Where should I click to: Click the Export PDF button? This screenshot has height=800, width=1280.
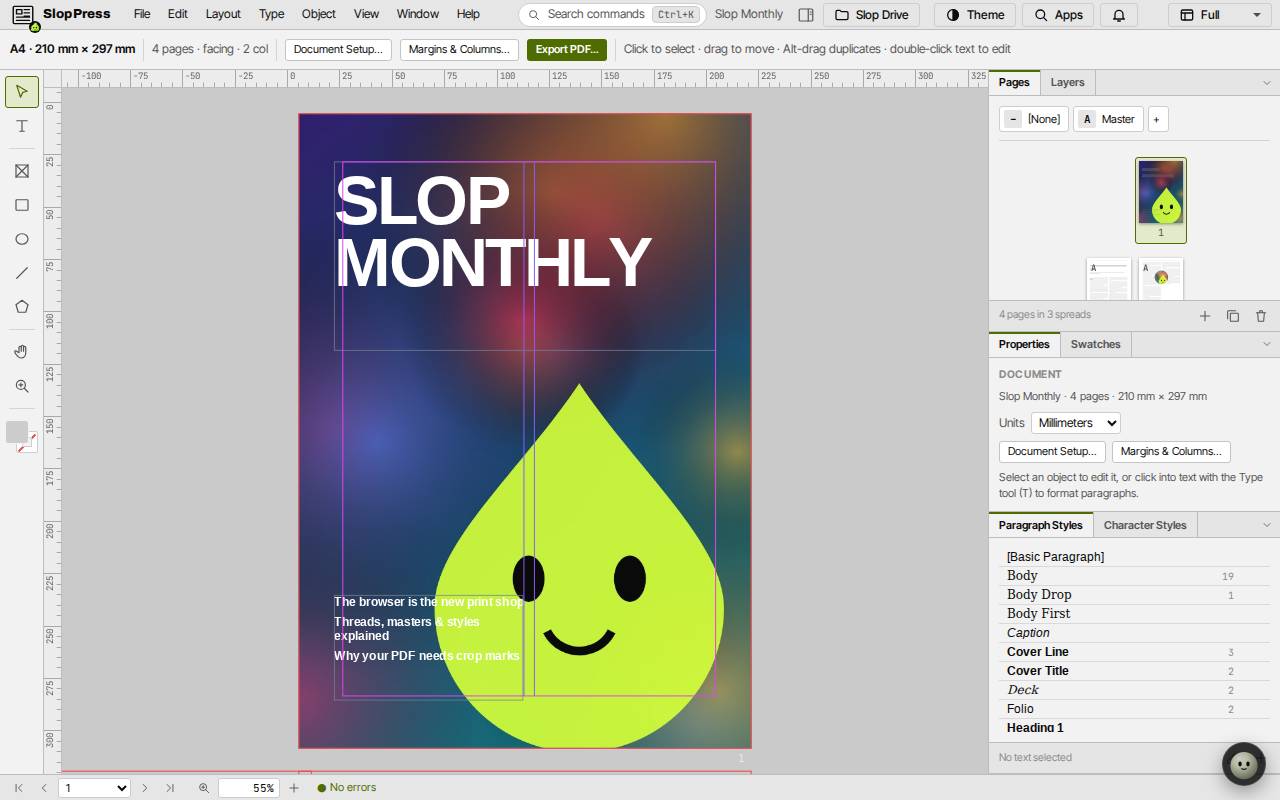pyautogui.click(x=567, y=49)
